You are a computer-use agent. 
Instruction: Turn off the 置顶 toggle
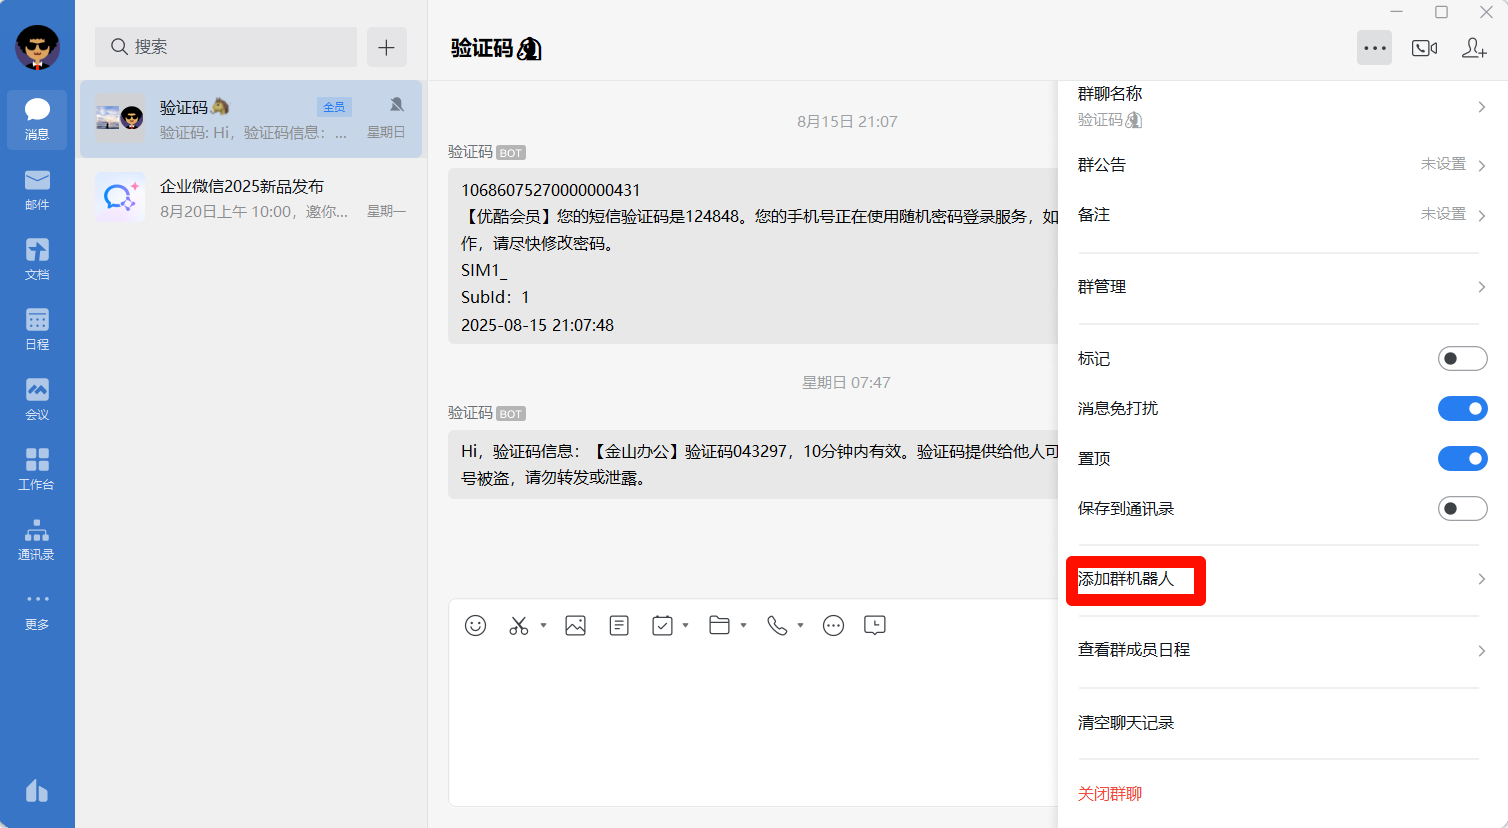click(1462, 458)
